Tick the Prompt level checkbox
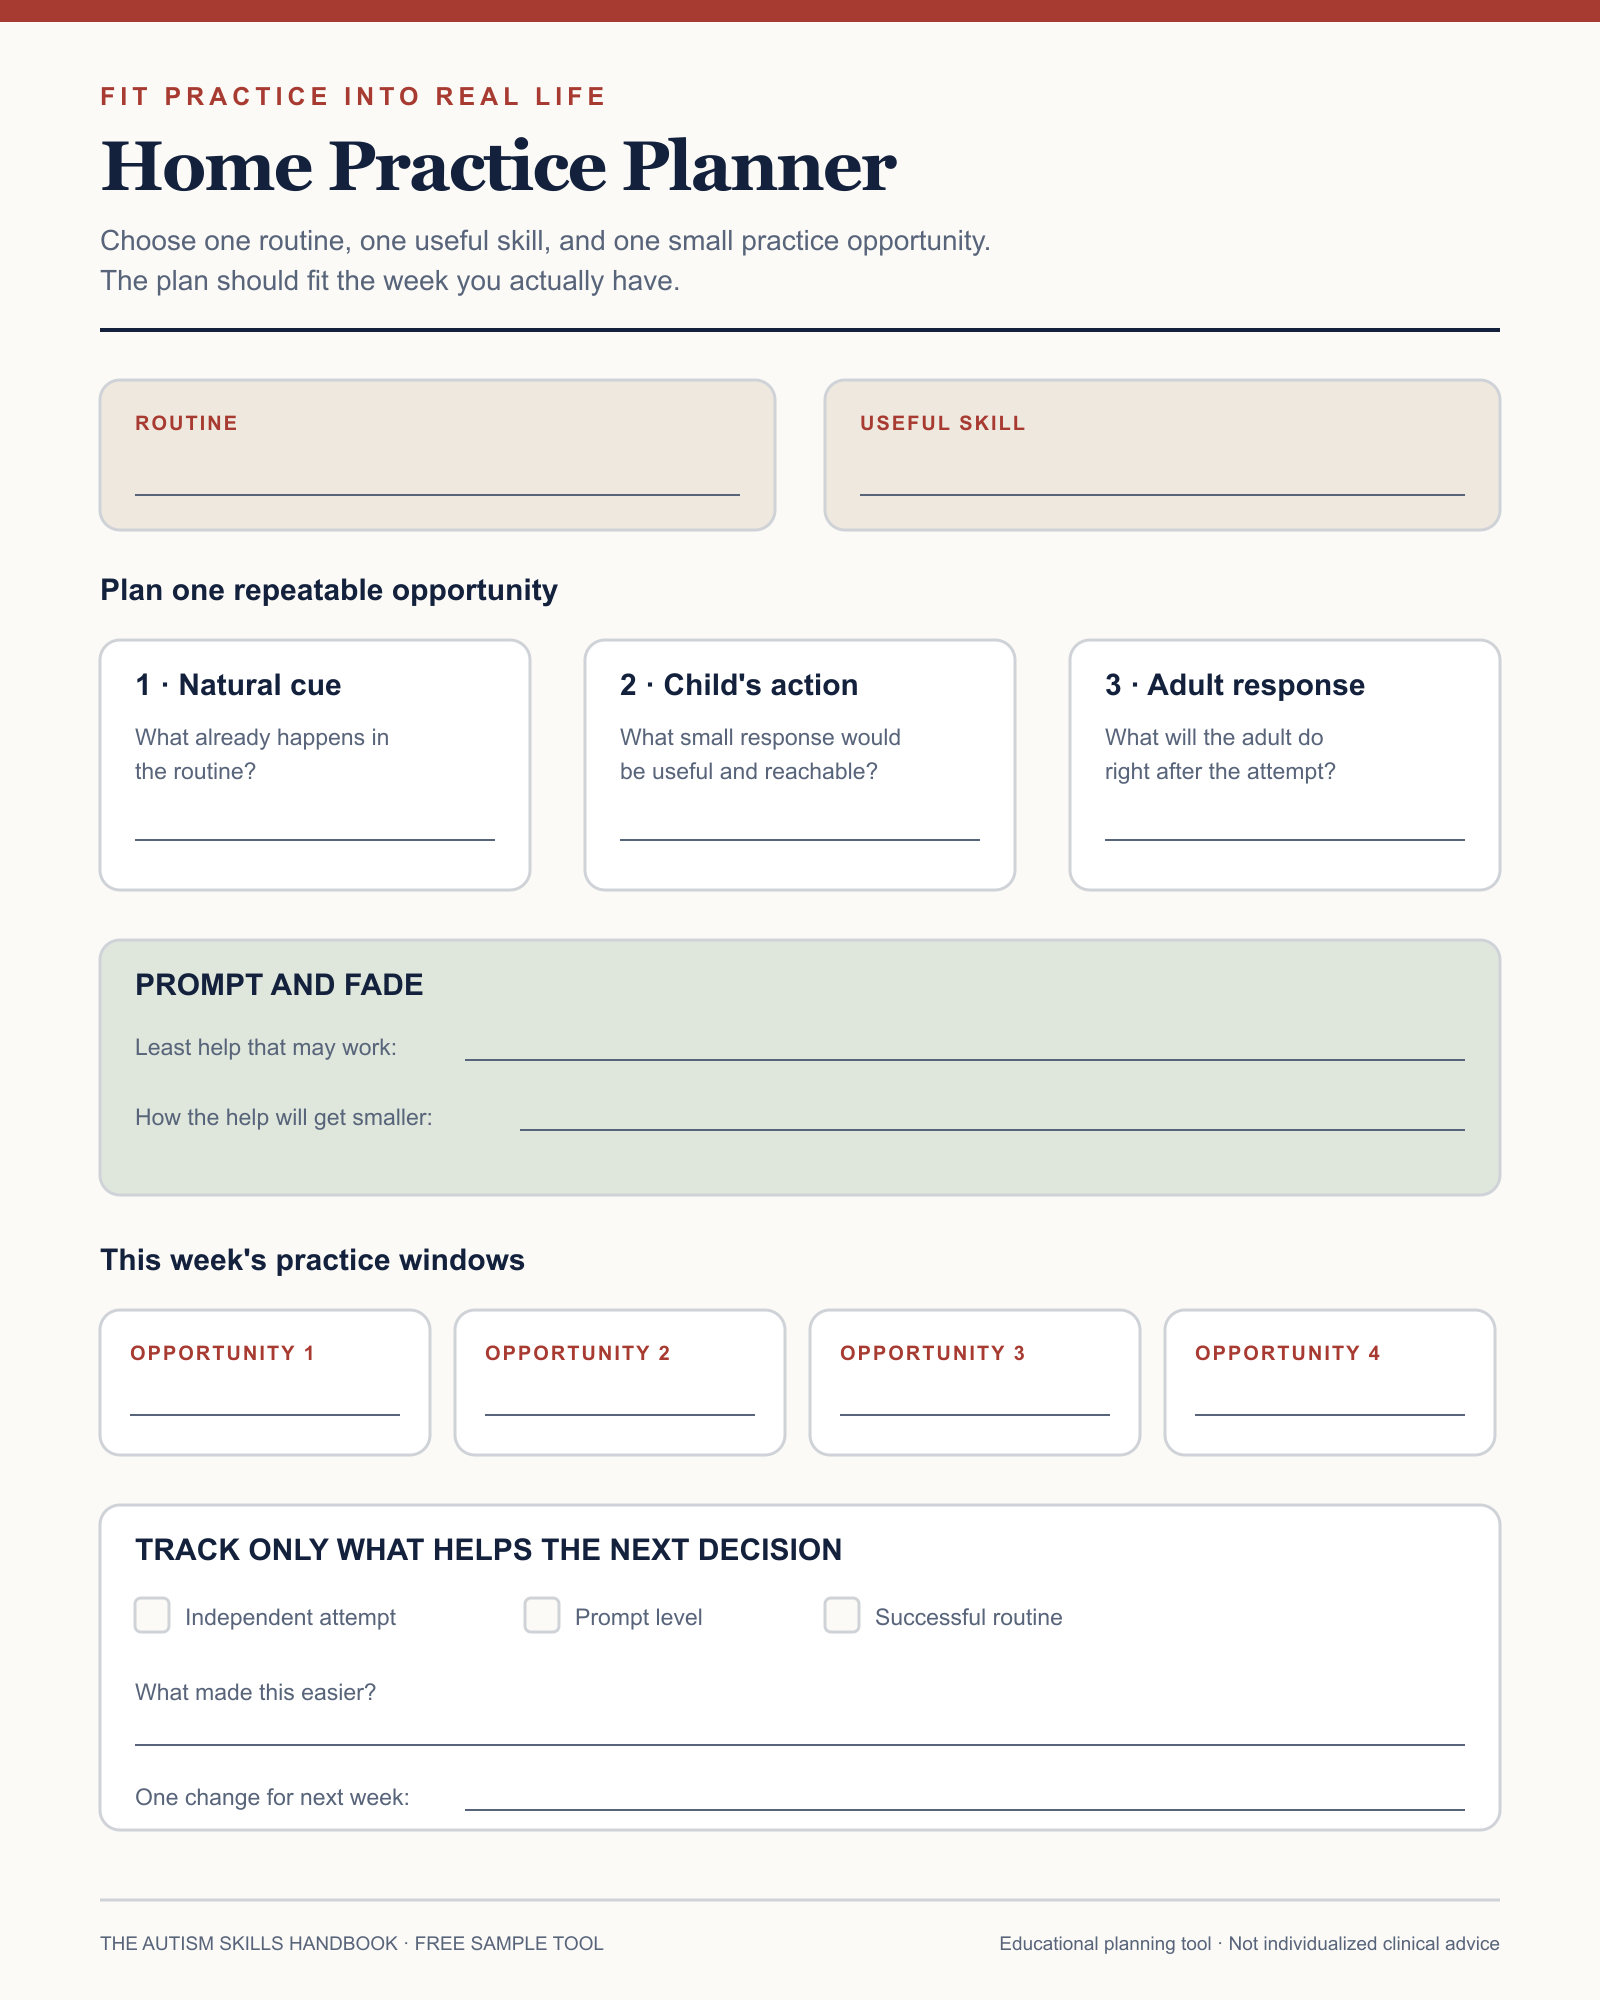 pos(542,1615)
